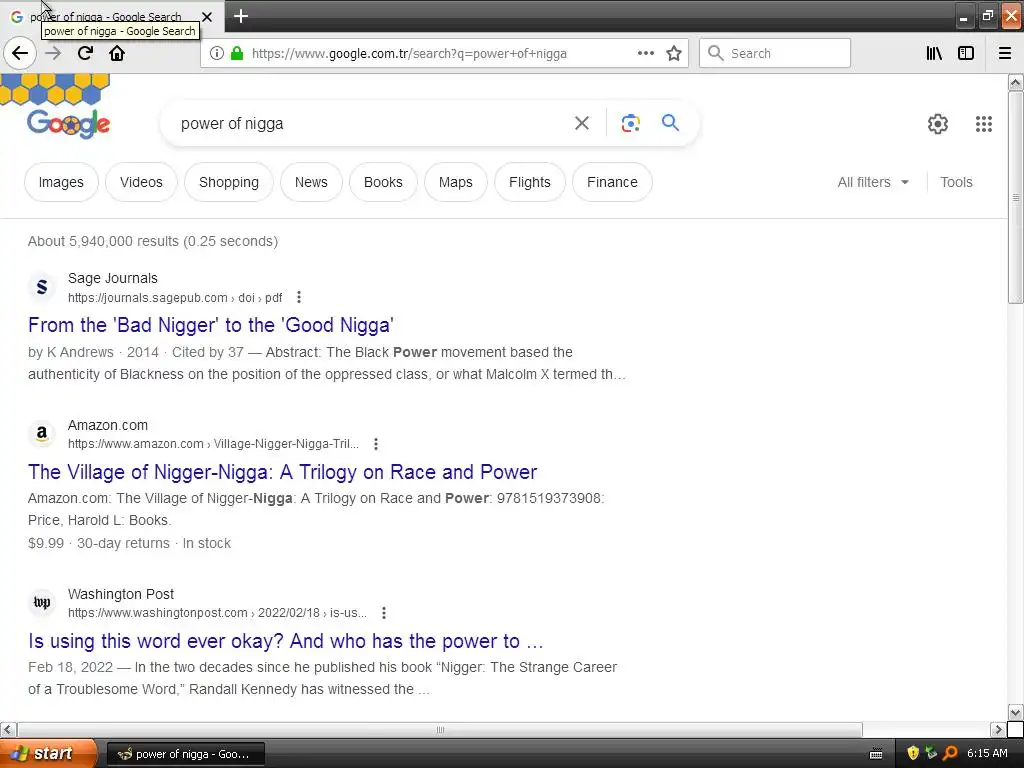Click the www.amazon.com URL breadcrumb
Viewport: 1024px width, 768px height.
point(214,444)
